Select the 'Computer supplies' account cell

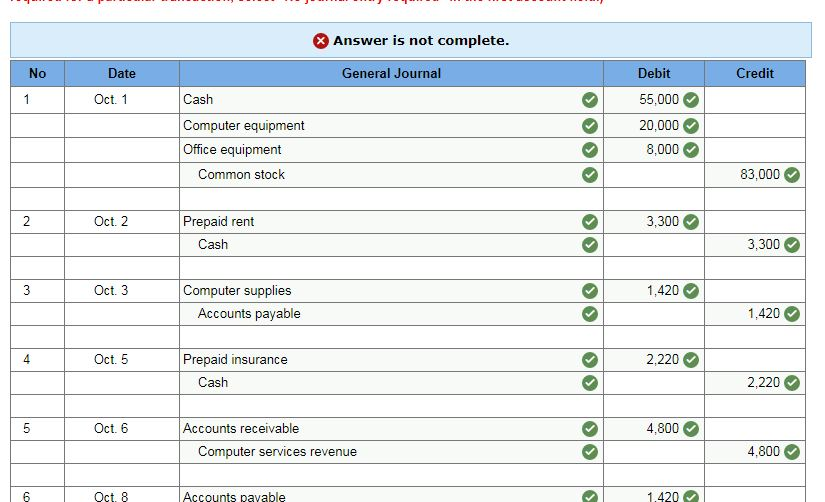391,290
